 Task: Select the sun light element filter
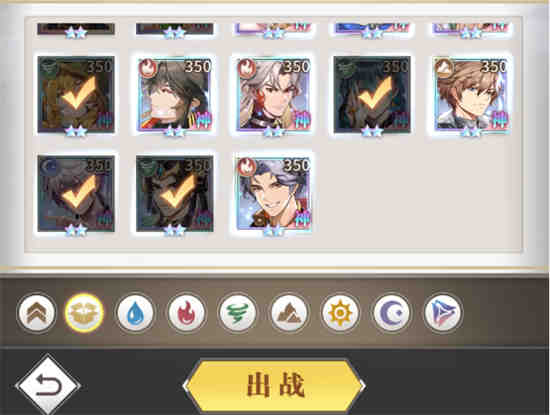340,313
